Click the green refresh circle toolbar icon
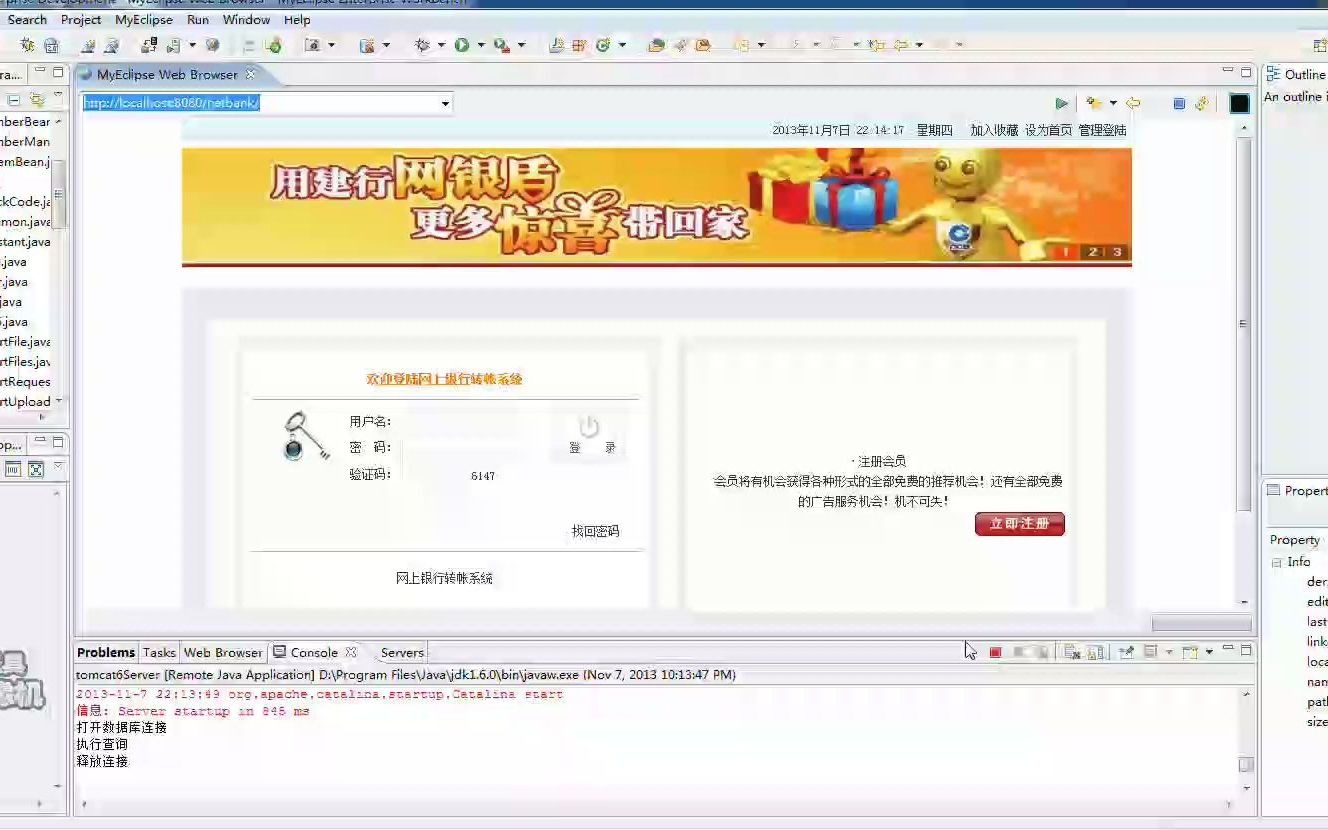 pos(603,45)
